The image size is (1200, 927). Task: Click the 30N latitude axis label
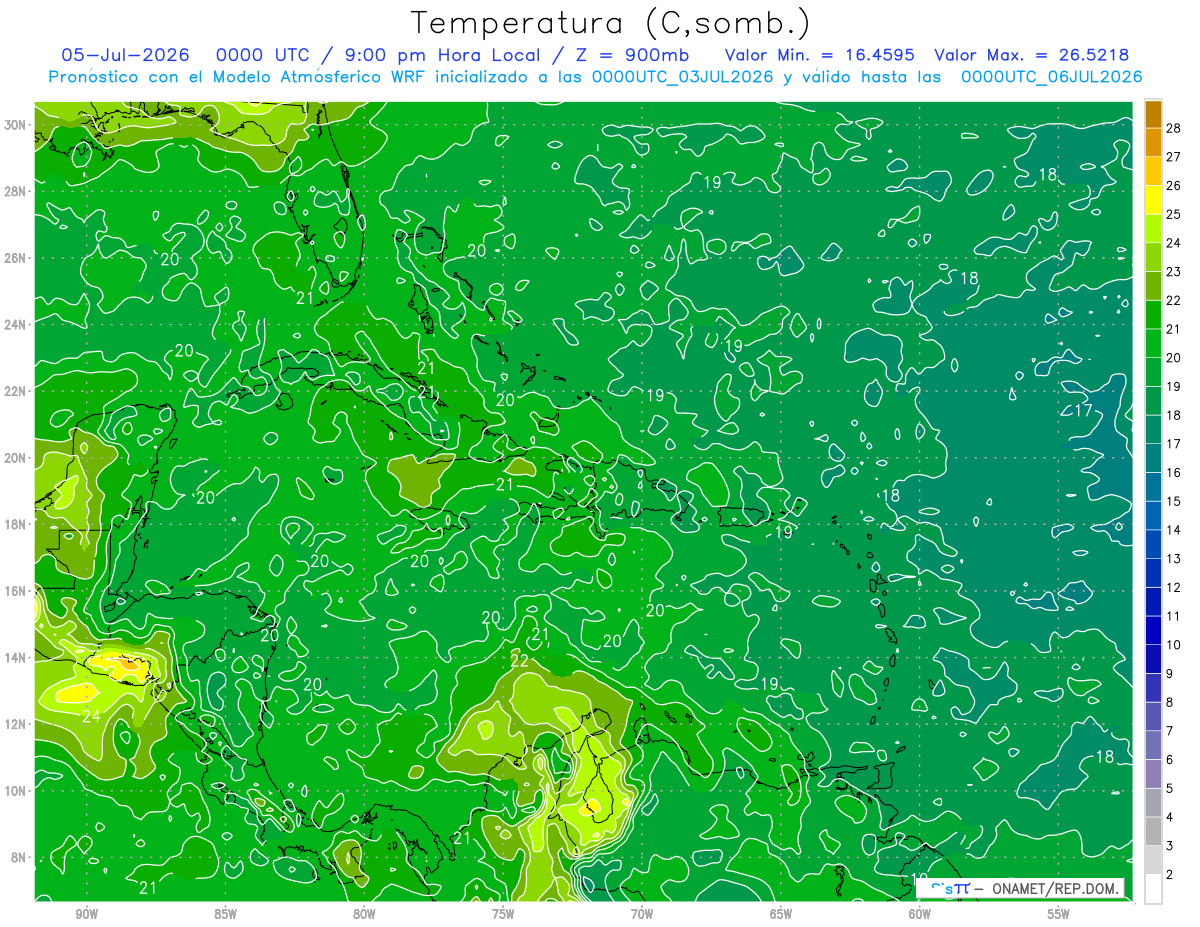(x=15, y=125)
